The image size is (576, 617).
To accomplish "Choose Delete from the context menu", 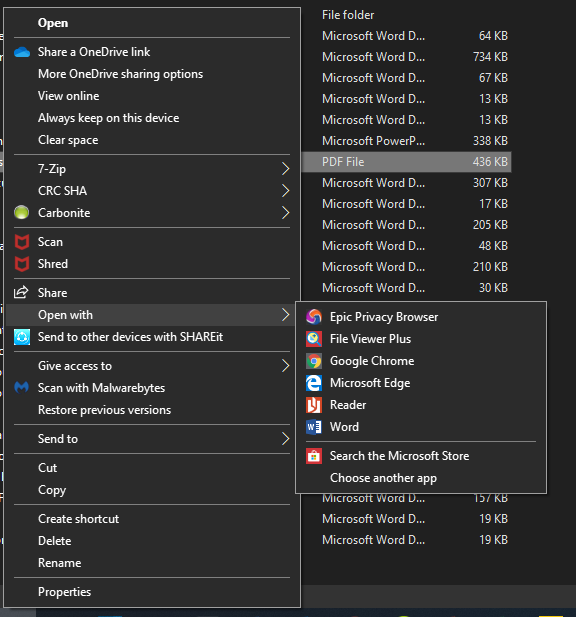I will (152, 541).
